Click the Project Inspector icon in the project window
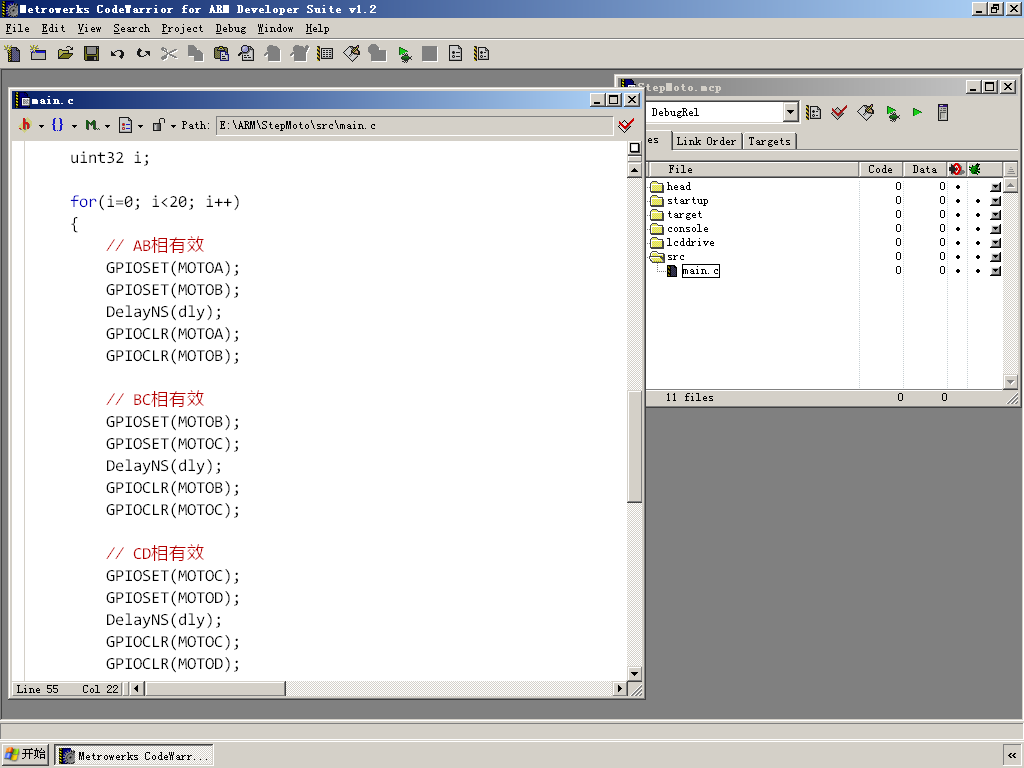1024x768 pixels. pyautogui.click(x=942, y=112)
